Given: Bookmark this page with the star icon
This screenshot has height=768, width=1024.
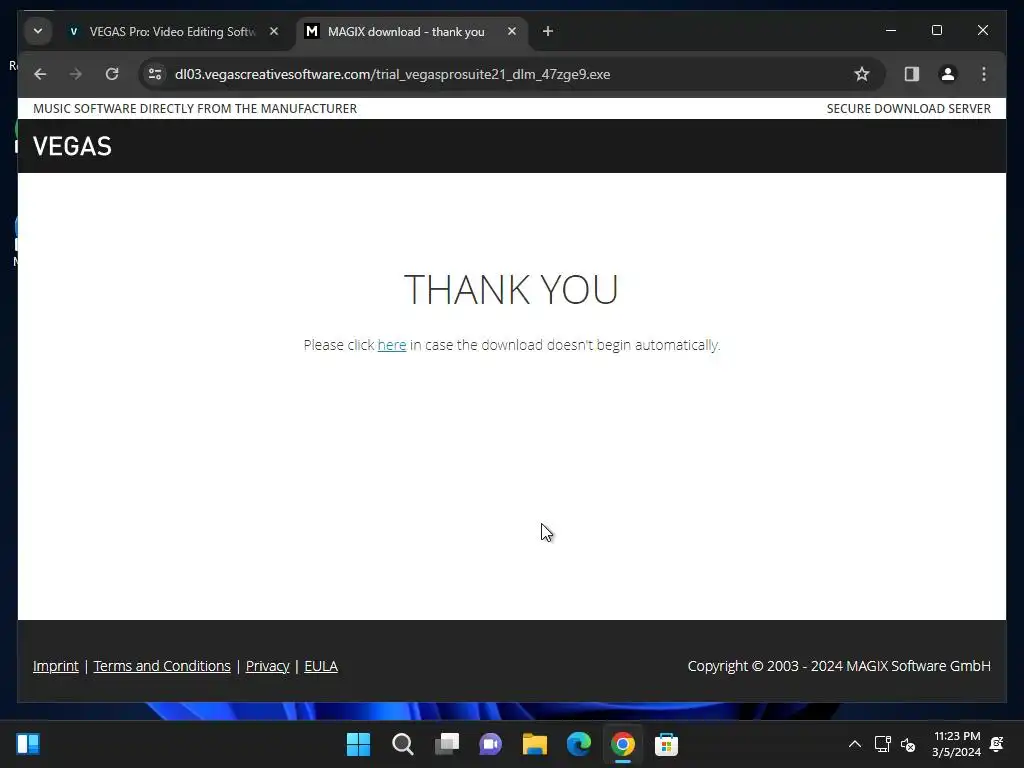Looking at the screenshot, I should [x=861, y=74].
